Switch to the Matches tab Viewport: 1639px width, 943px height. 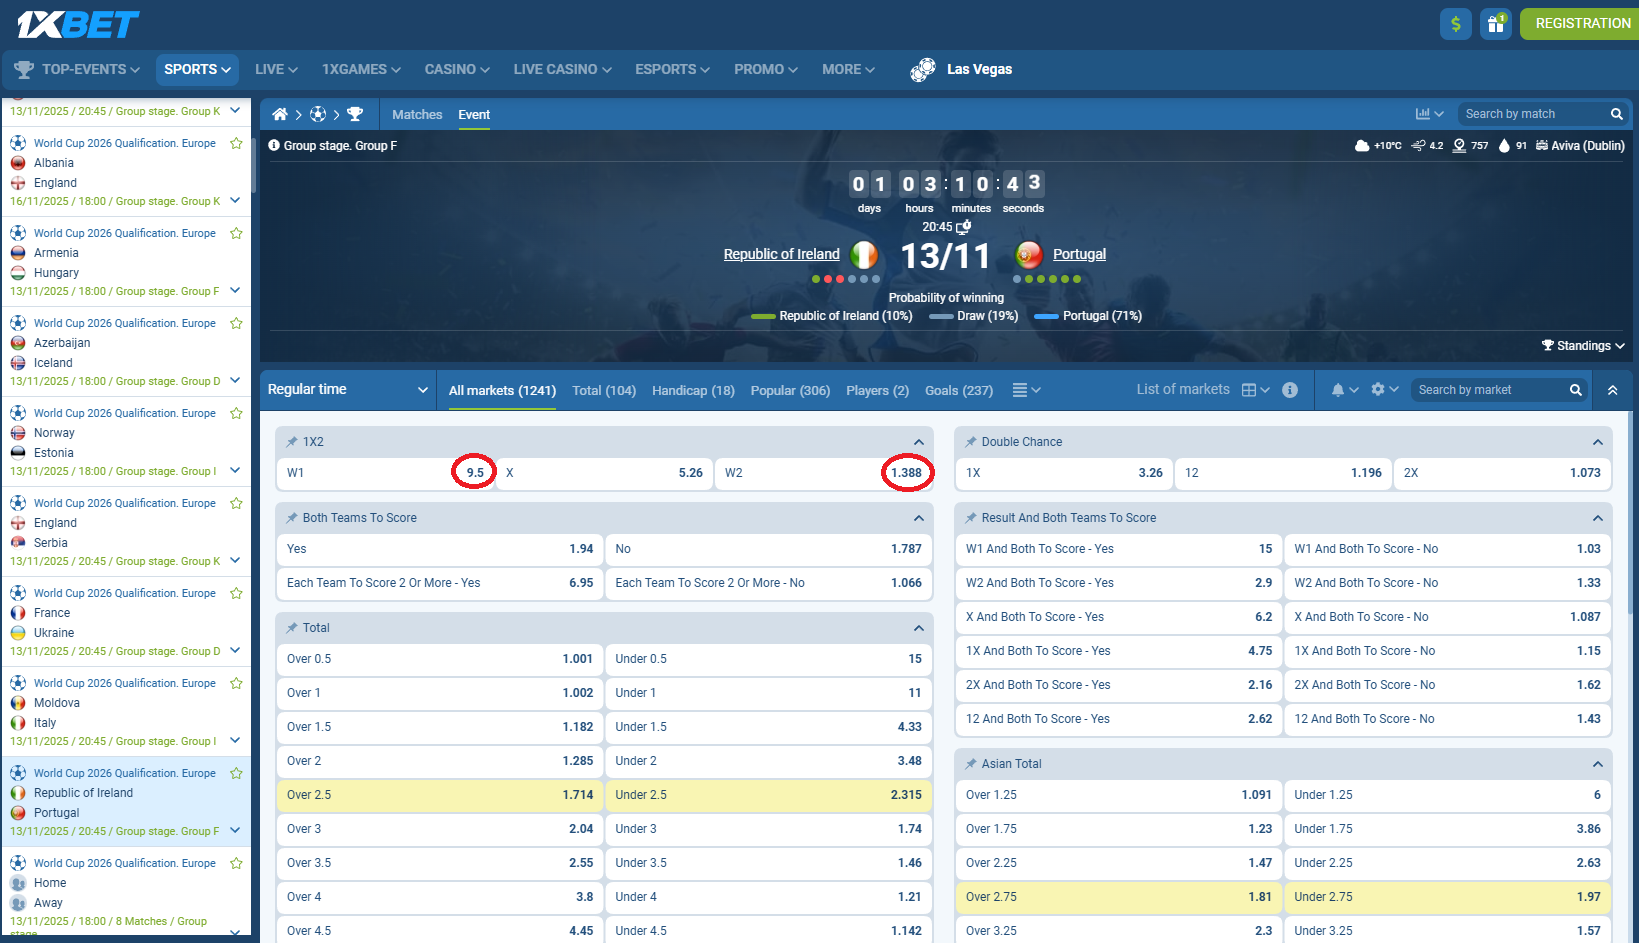tap(417, 114)
